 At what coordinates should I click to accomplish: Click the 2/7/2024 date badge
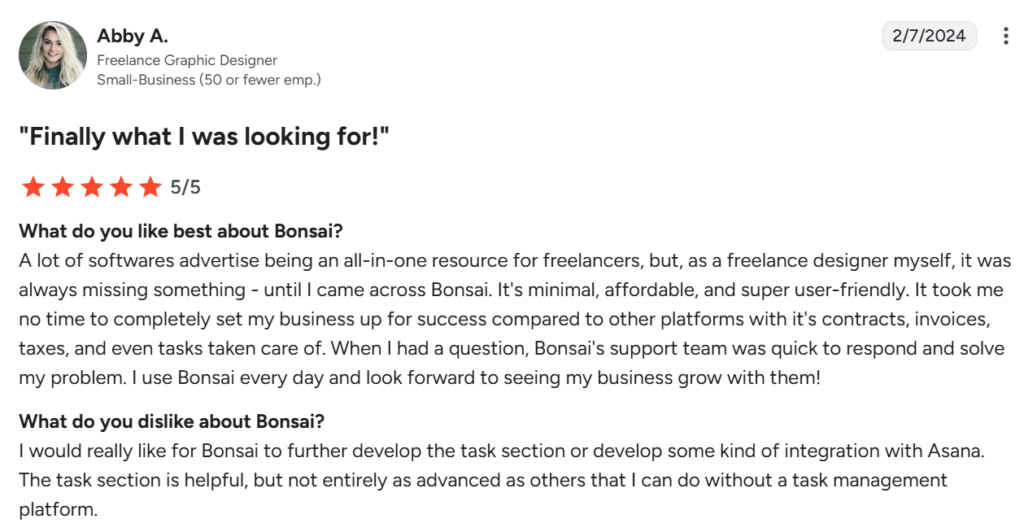pos(929,36)
